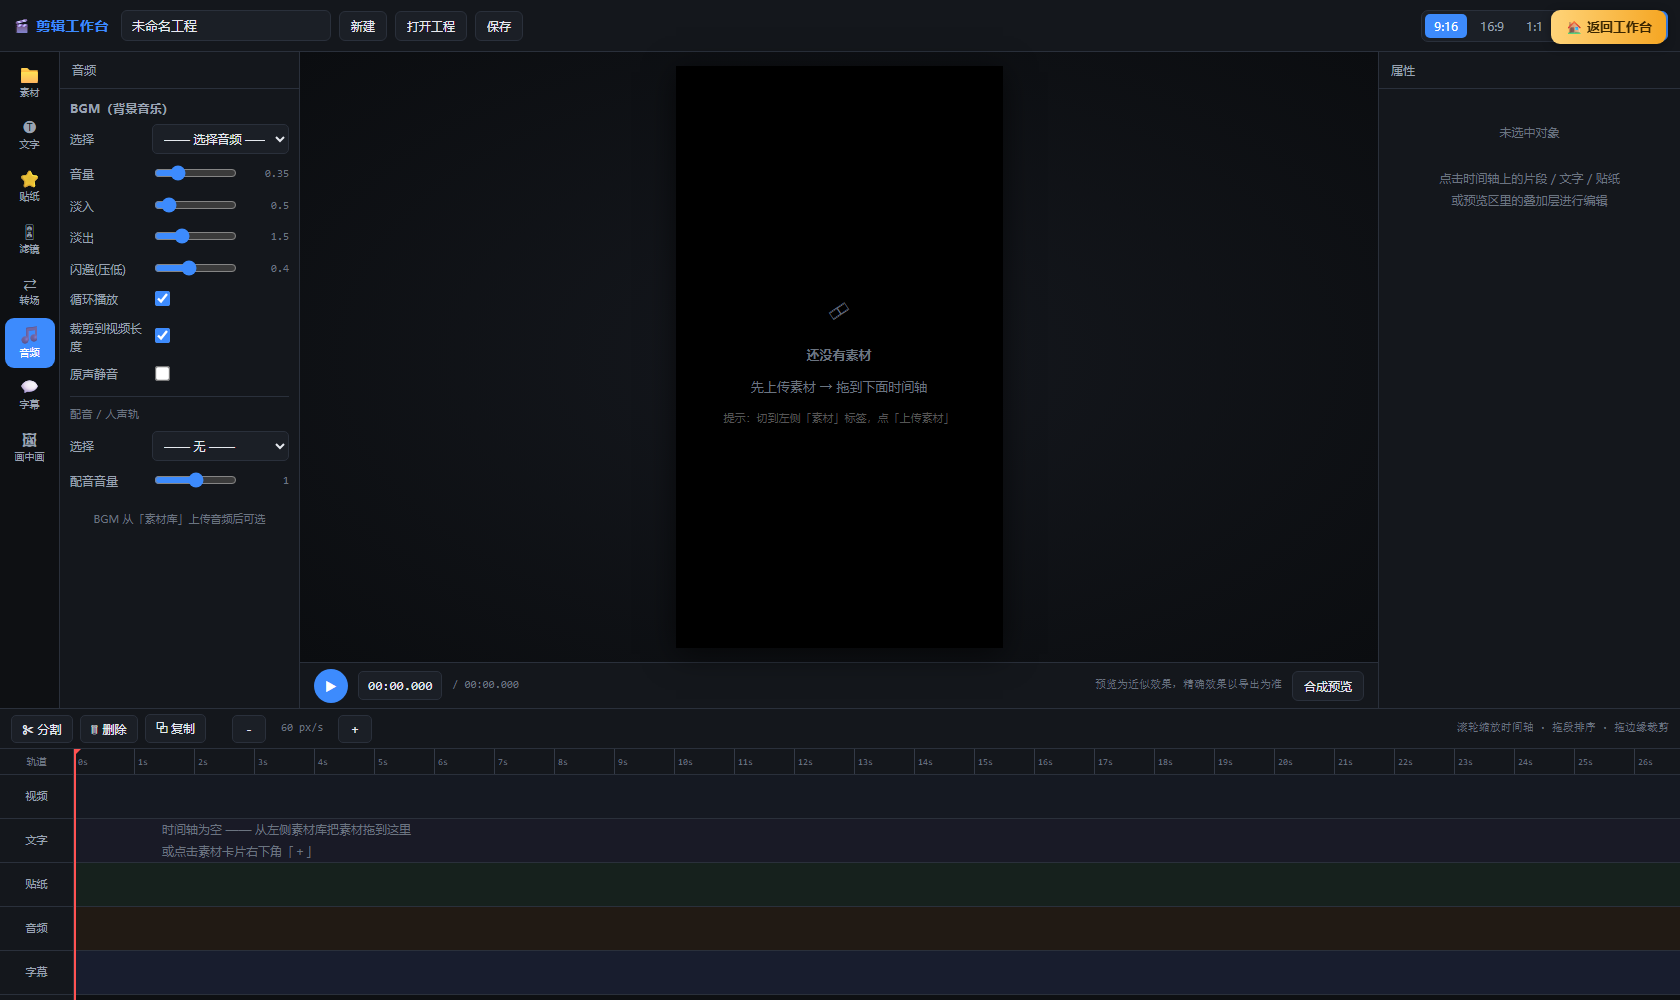Select the 贴纸 track label in timeline
This screenshot has width=1680, height=1000.
[x=37, y=884]
